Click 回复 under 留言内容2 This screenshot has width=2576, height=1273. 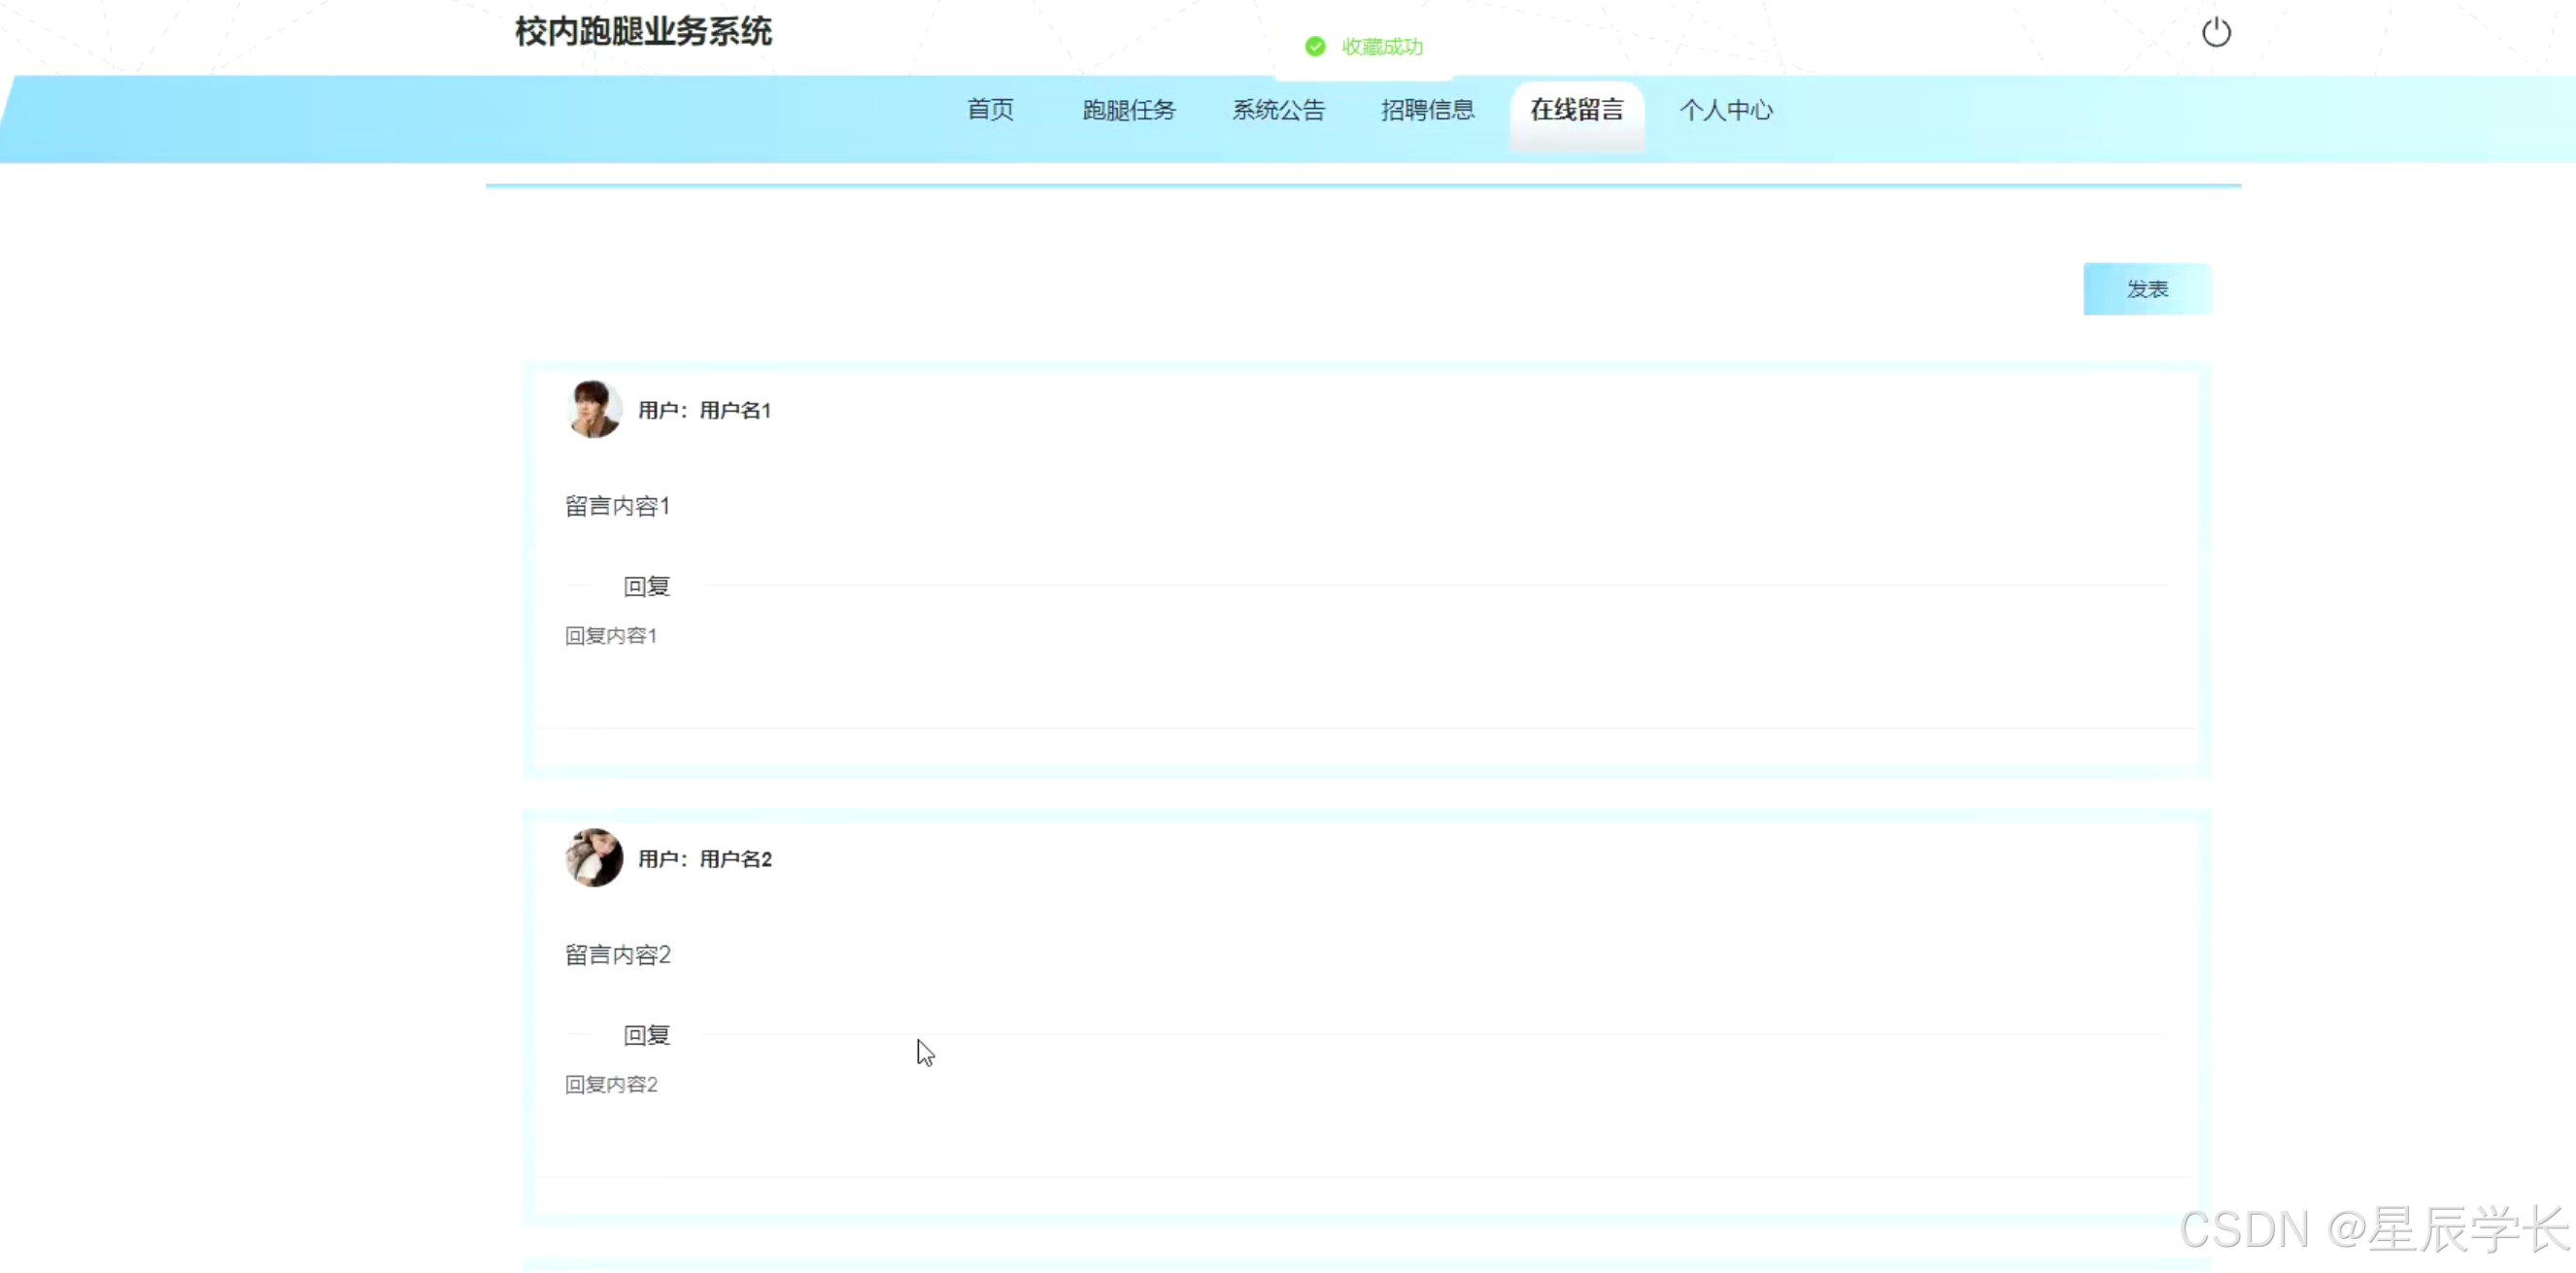point(646,1035)
